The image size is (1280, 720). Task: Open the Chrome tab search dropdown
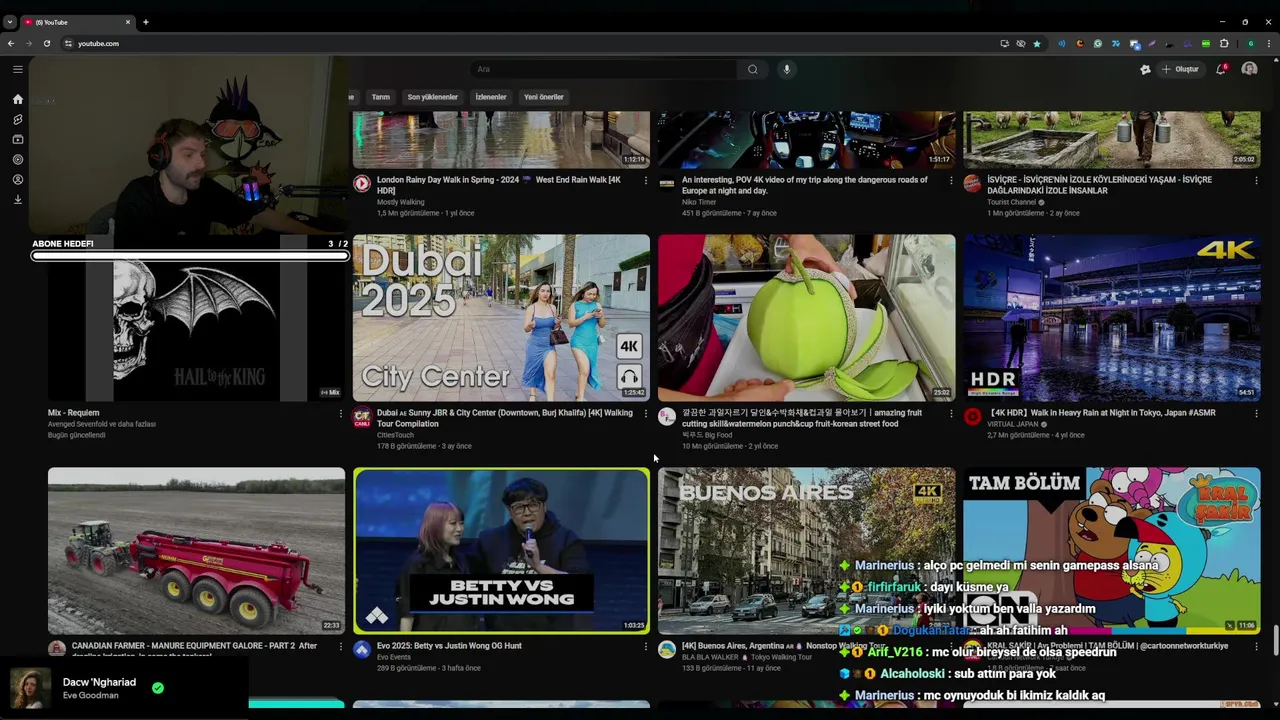pos(10,22)
